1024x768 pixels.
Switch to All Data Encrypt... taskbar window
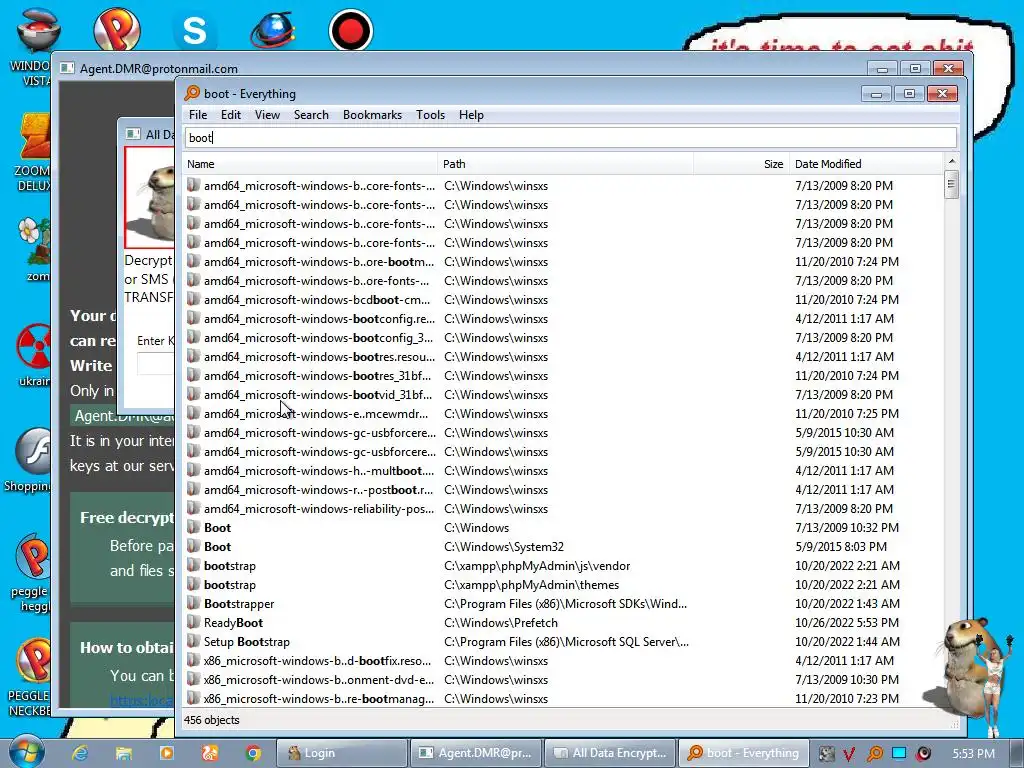click(x=610, y=753)
